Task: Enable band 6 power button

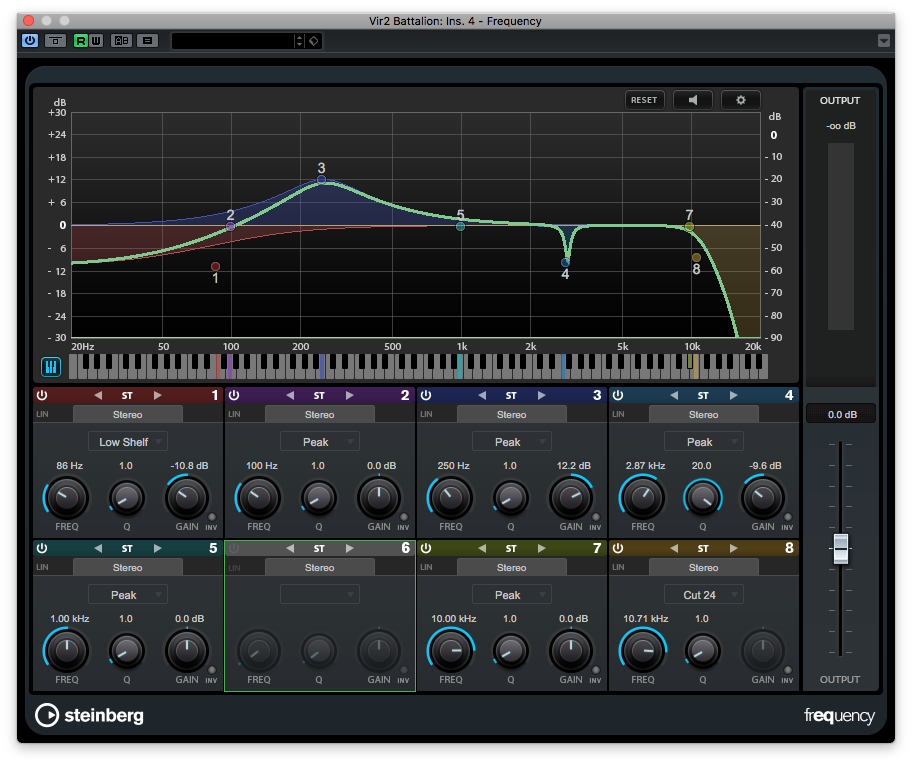Action: [x=234, y=548]
